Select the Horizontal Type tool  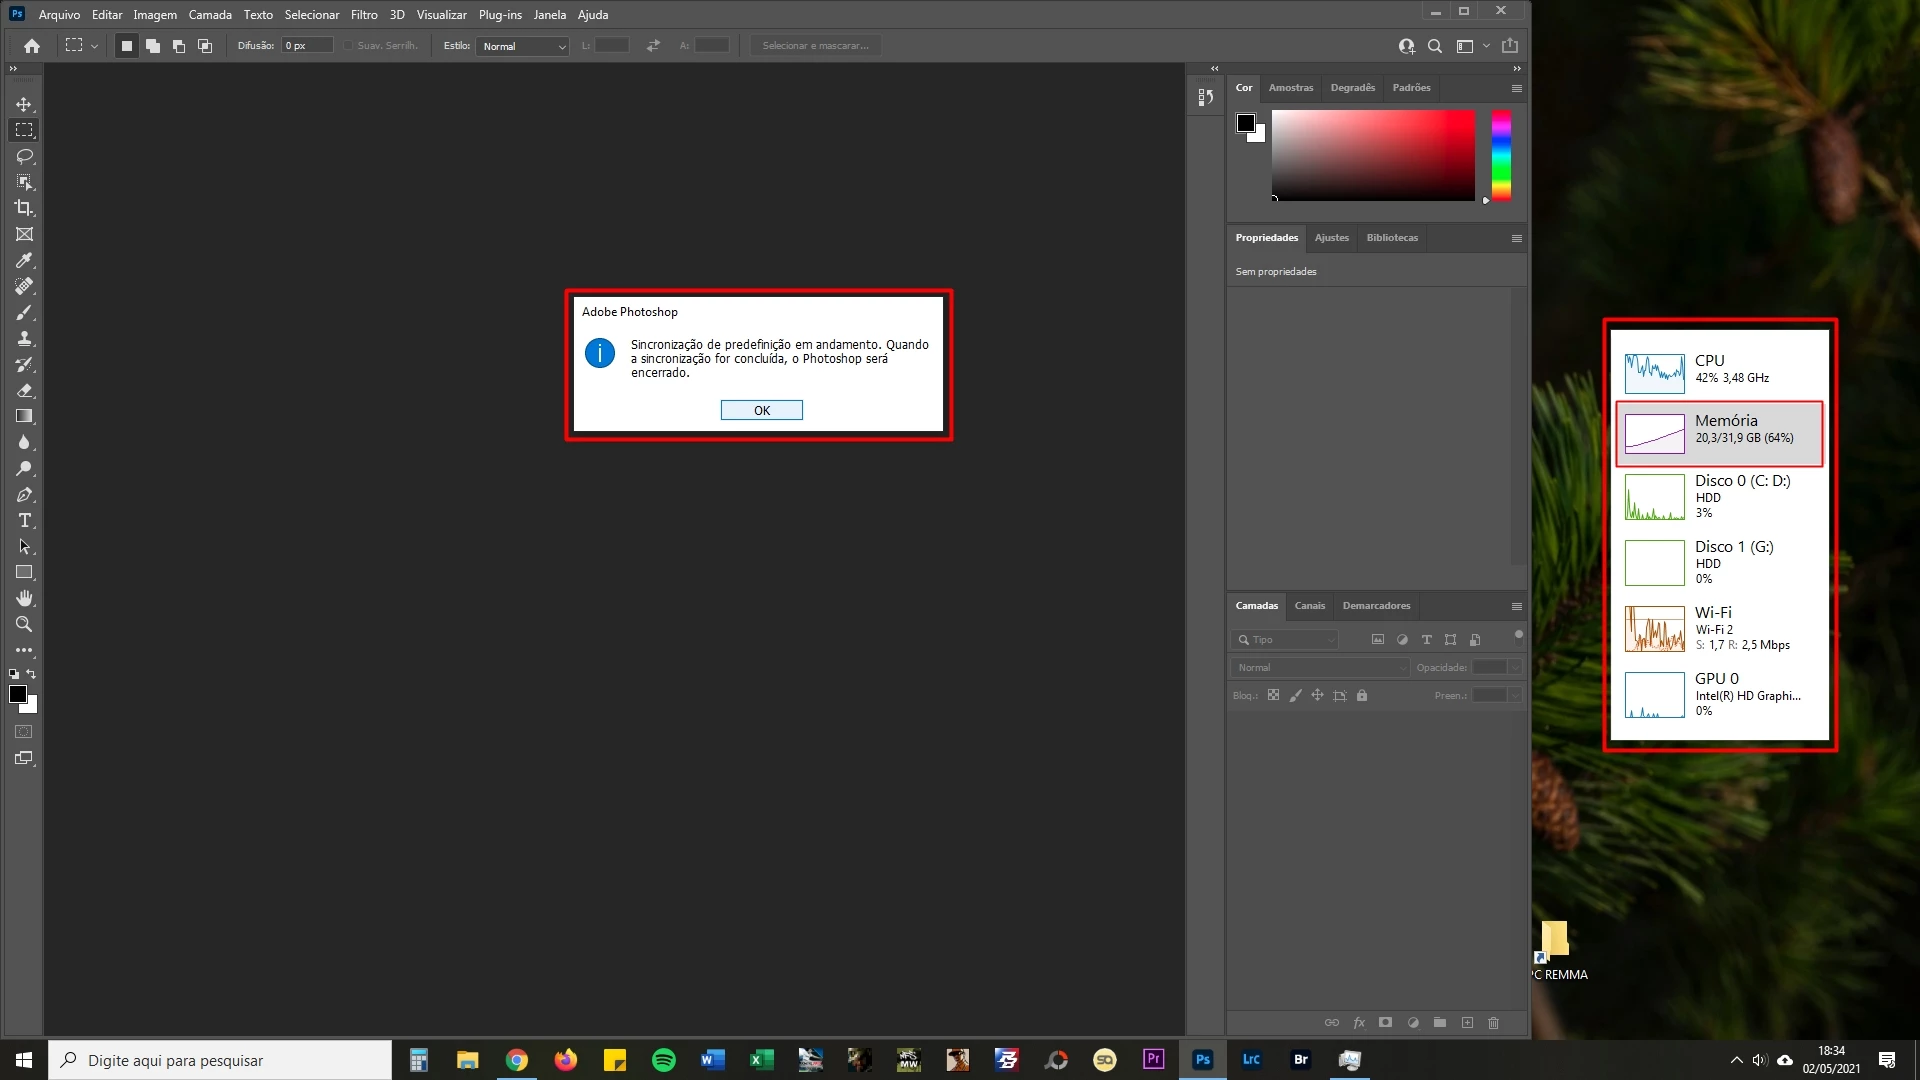(24, 520)
